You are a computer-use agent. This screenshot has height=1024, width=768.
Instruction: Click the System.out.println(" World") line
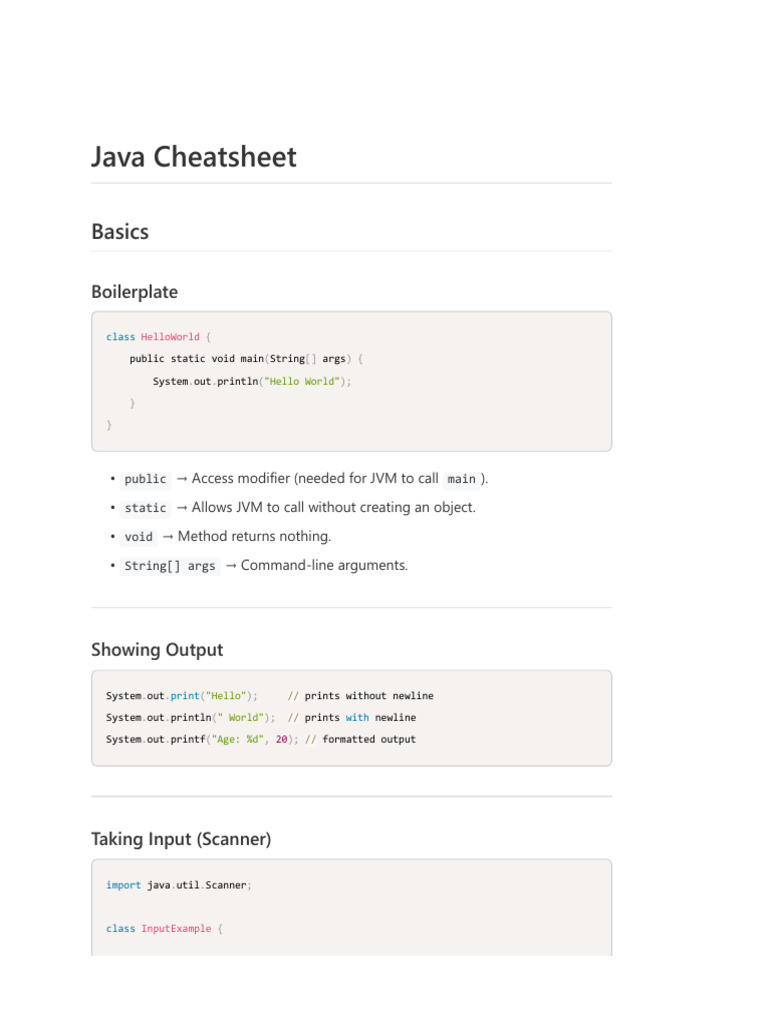coord(191,718)
